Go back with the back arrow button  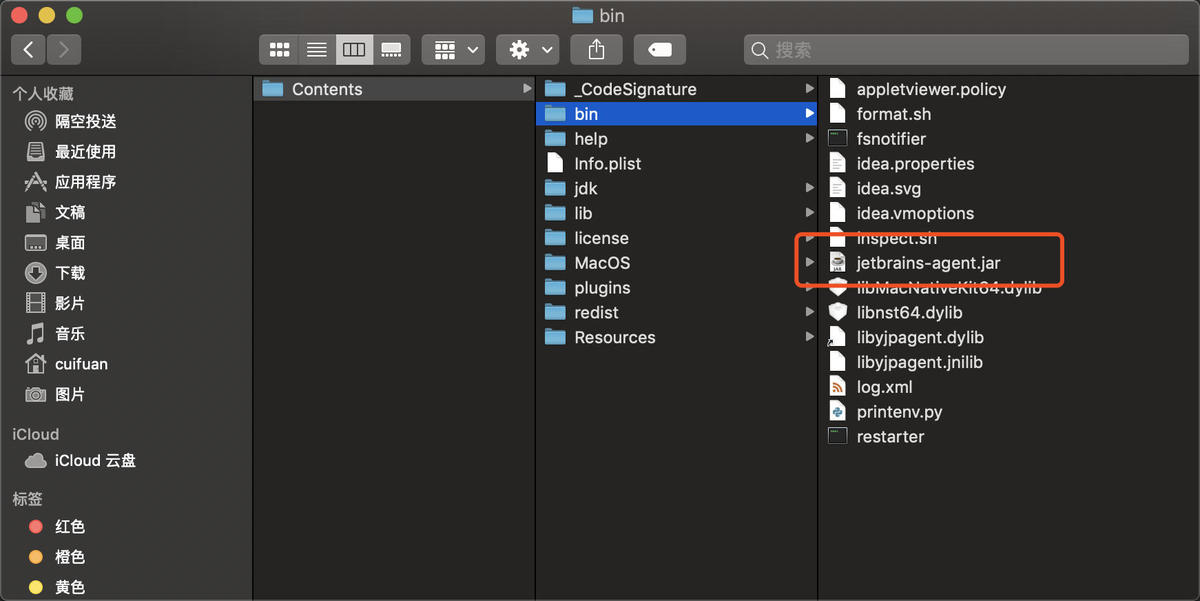point(29,49)
